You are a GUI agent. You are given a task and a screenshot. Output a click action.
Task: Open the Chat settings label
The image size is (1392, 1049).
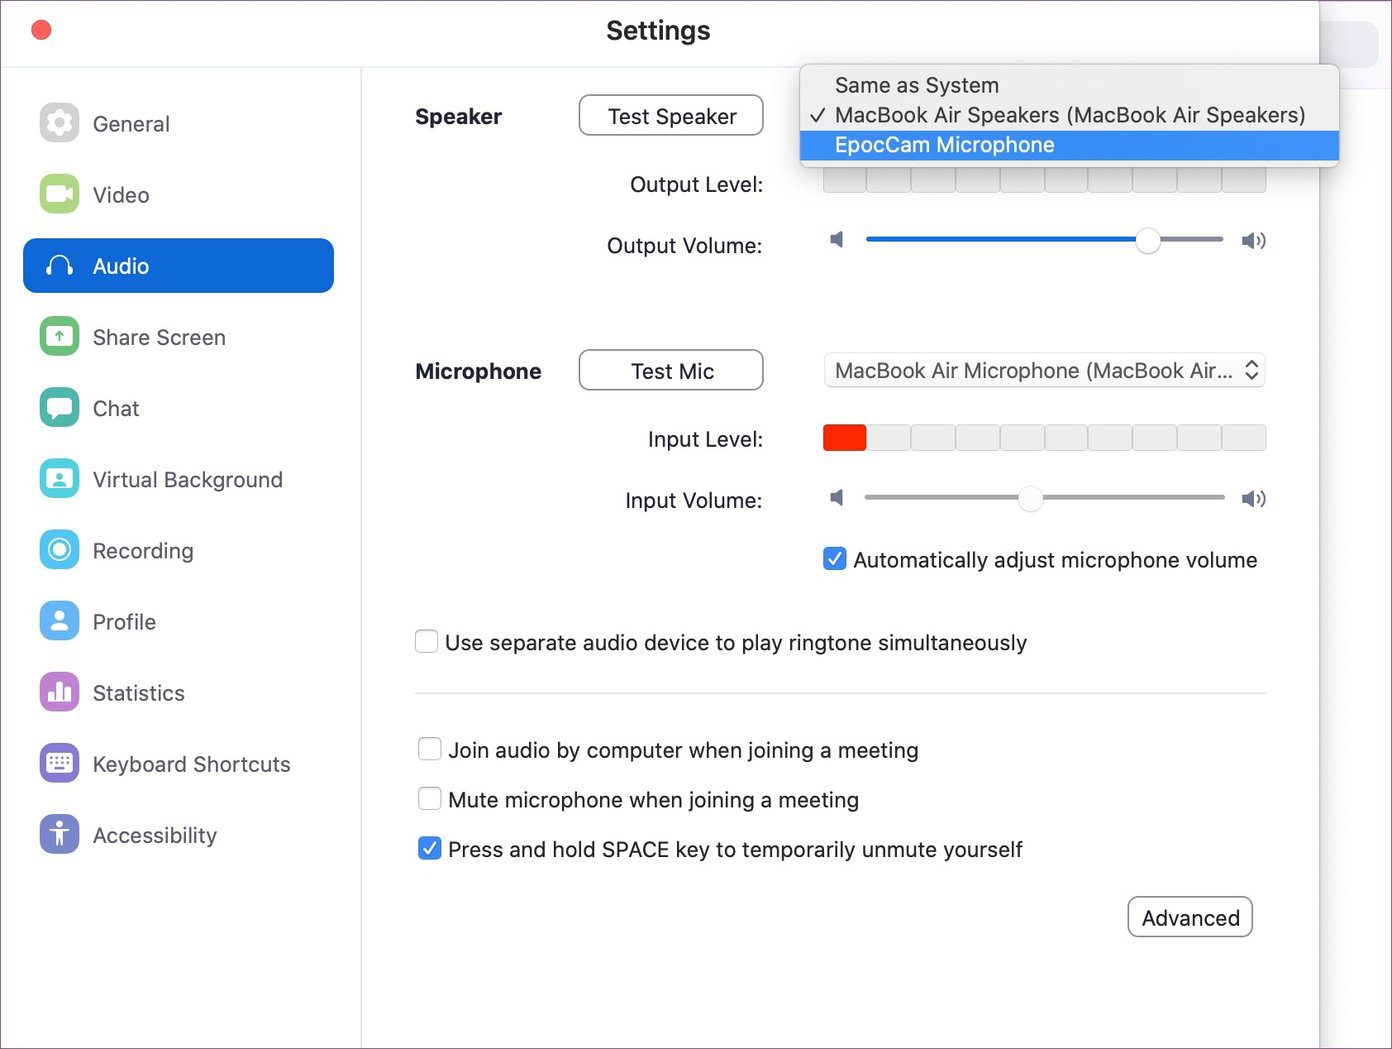[116, 408]
